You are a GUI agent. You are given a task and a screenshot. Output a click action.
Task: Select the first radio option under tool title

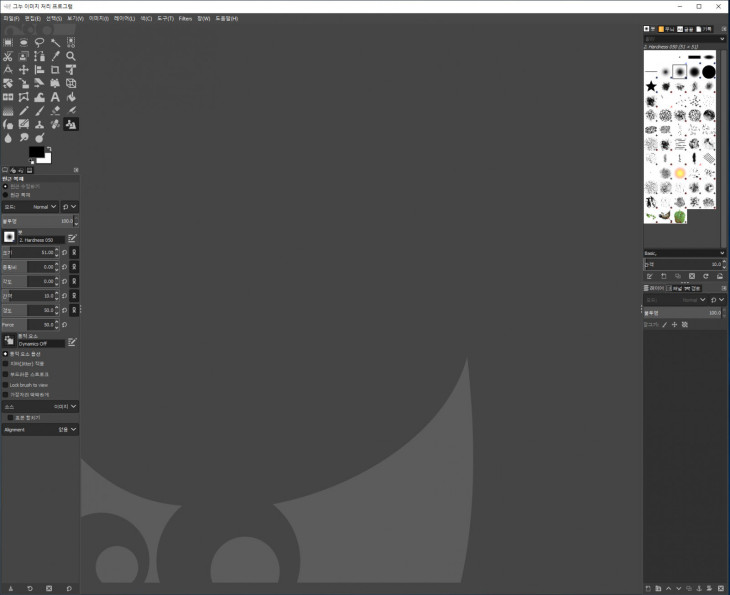tap(6, 186)
